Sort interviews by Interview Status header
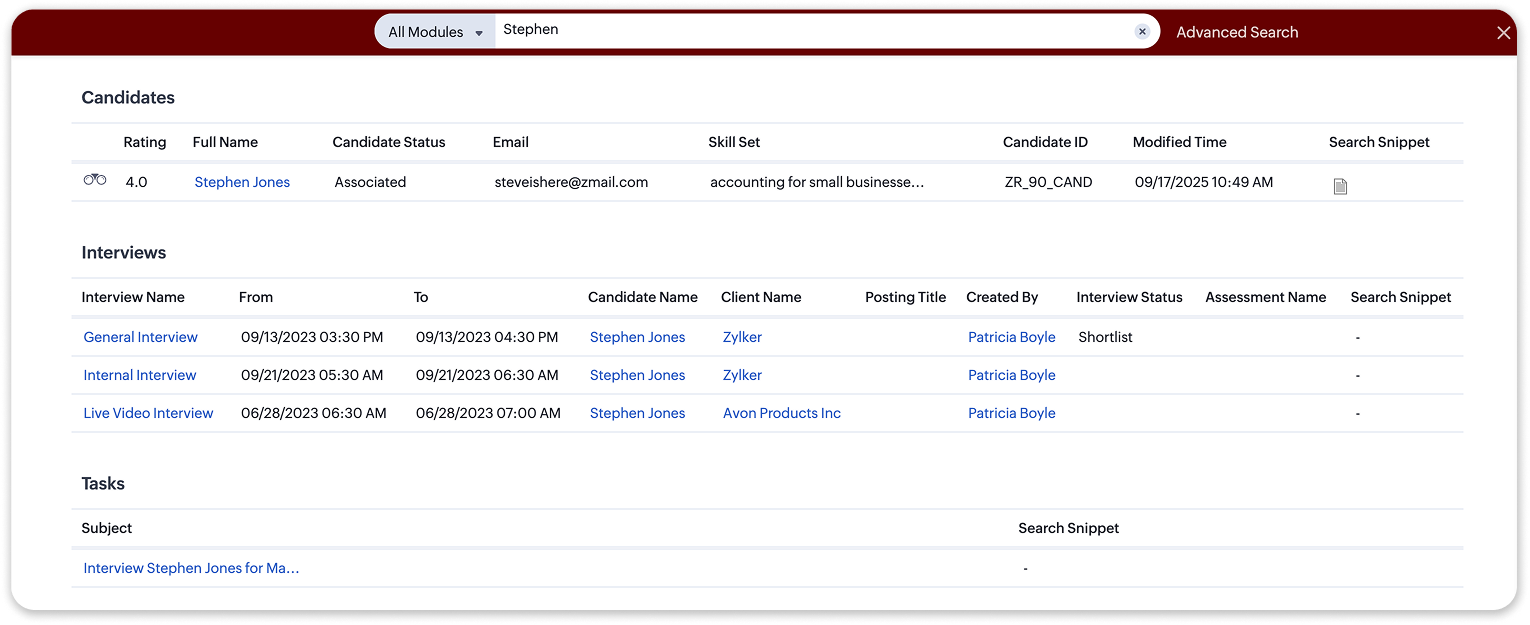The height and width of the screenshot is (625, 1530). 1129,297
